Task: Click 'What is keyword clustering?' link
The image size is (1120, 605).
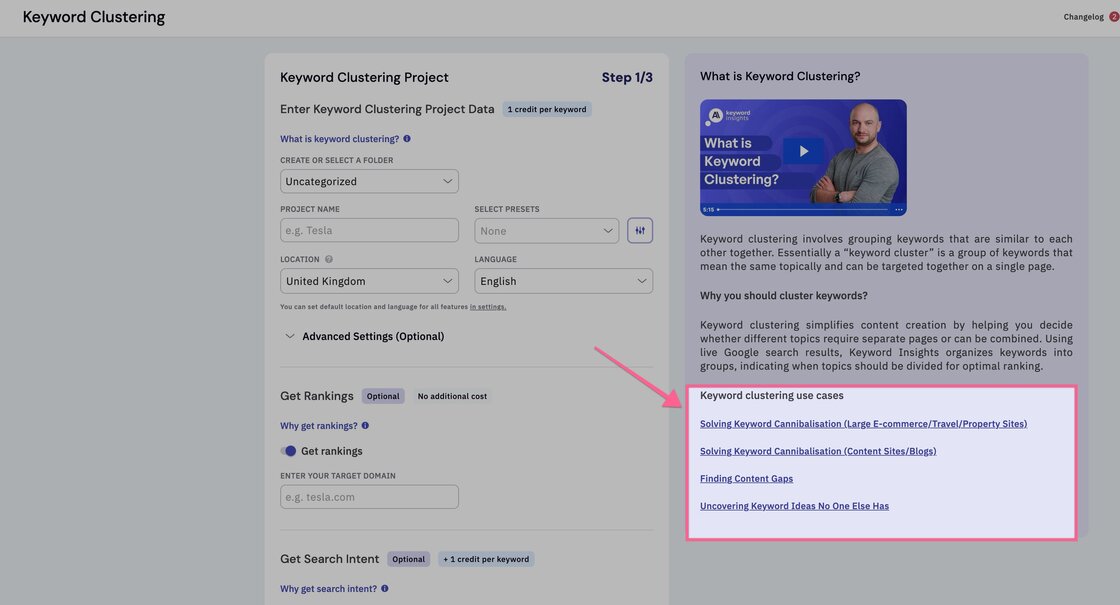Action: [x=339, y=139]
